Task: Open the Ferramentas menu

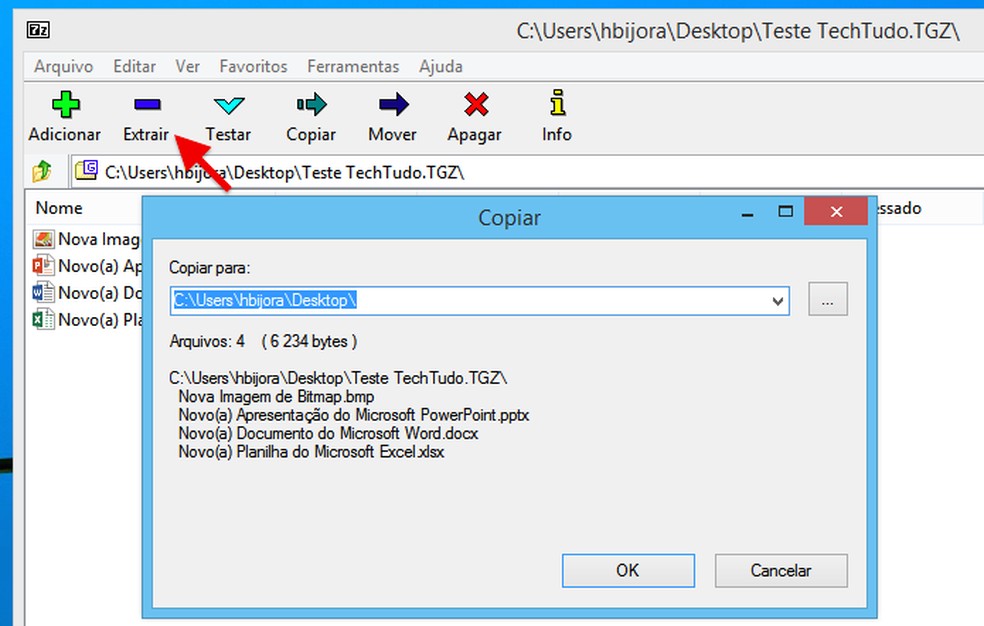Action: 352,66
